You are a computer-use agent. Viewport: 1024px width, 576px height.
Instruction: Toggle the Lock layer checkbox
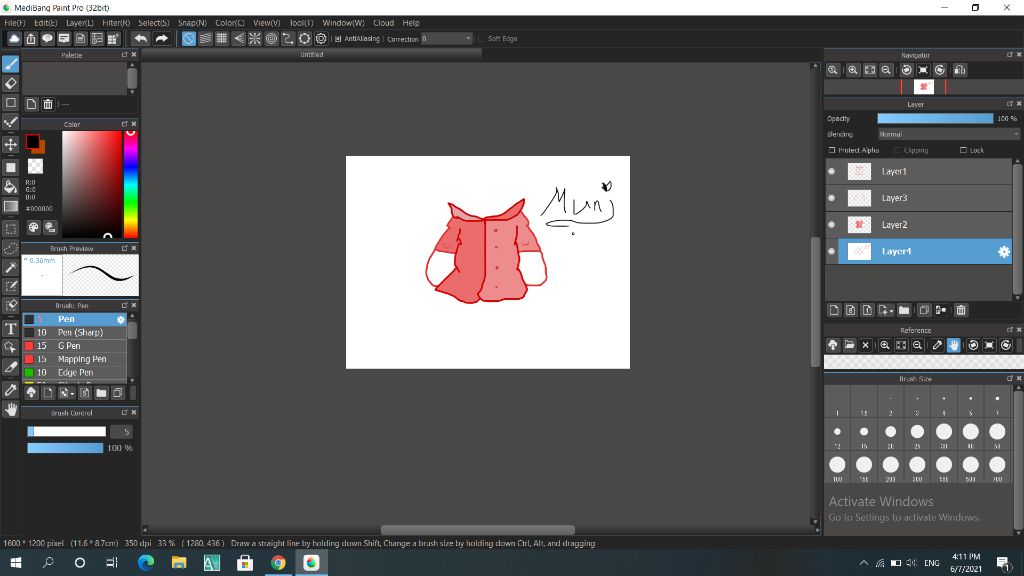(963, 150)
